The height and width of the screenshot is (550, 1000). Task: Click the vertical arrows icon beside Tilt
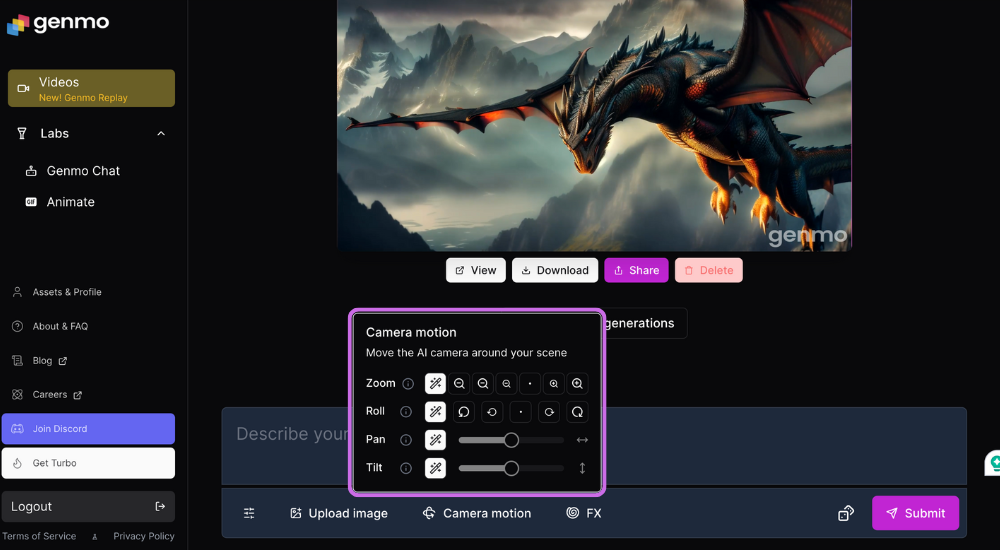582,468
